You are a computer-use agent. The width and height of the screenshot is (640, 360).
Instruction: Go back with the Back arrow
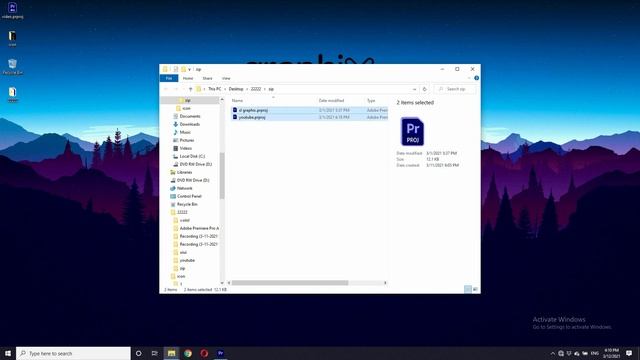click(x=166, y=89)
